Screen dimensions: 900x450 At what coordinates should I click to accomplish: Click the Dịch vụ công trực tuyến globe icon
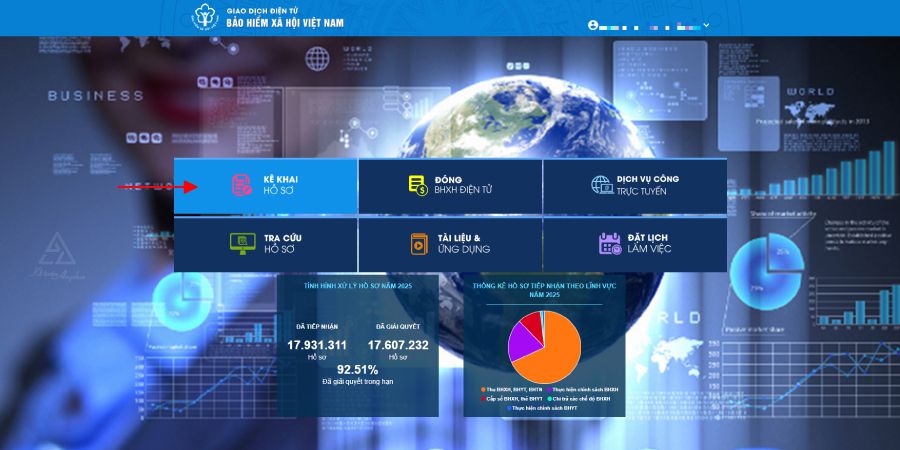coord(601,185)
